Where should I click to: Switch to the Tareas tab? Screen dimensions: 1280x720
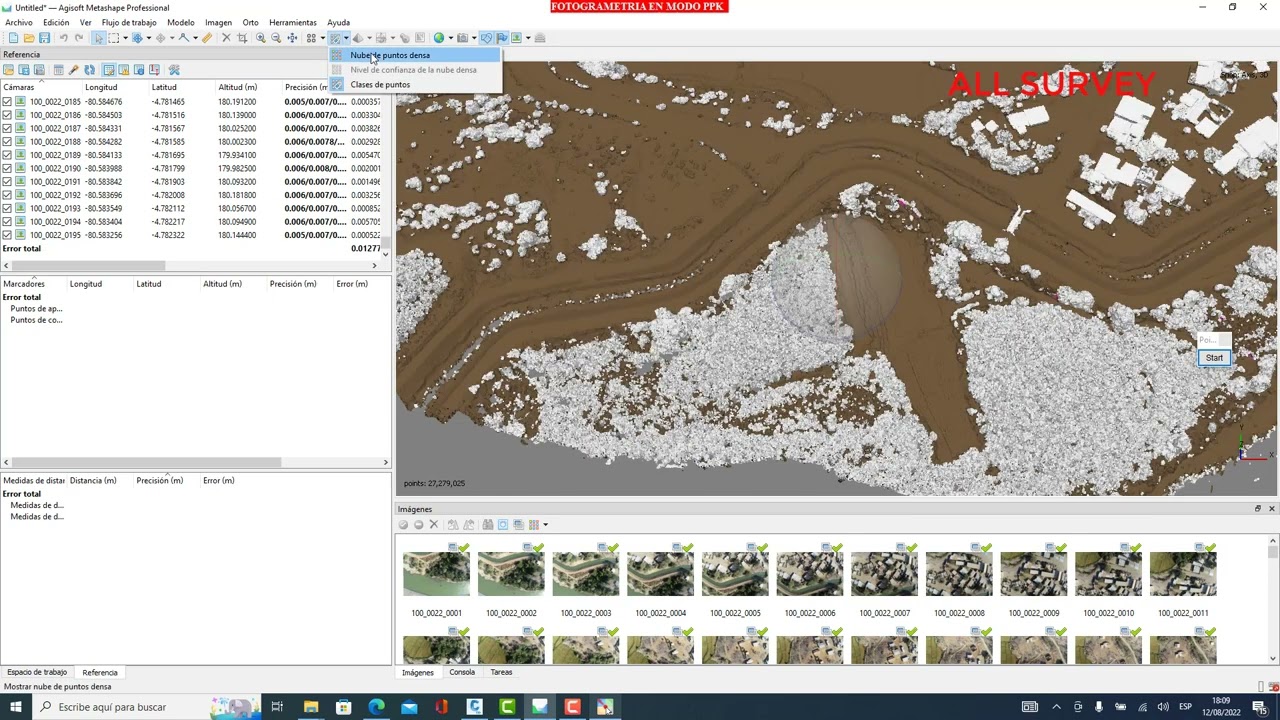[x=501, y=672]
